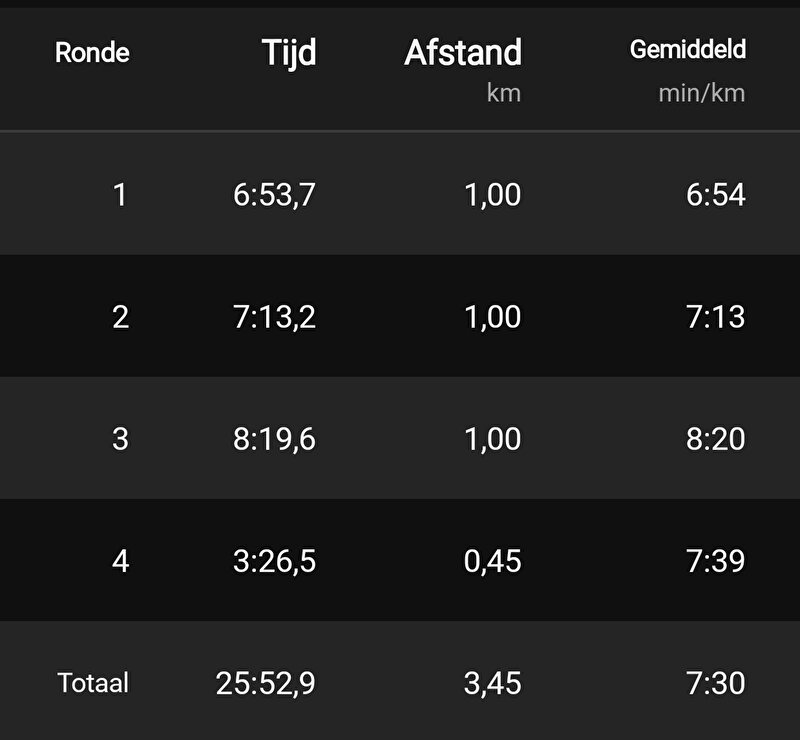This screenshot has width=800, height=740.
Task: Select the lap 2 row number
Action: coord(120,317)
